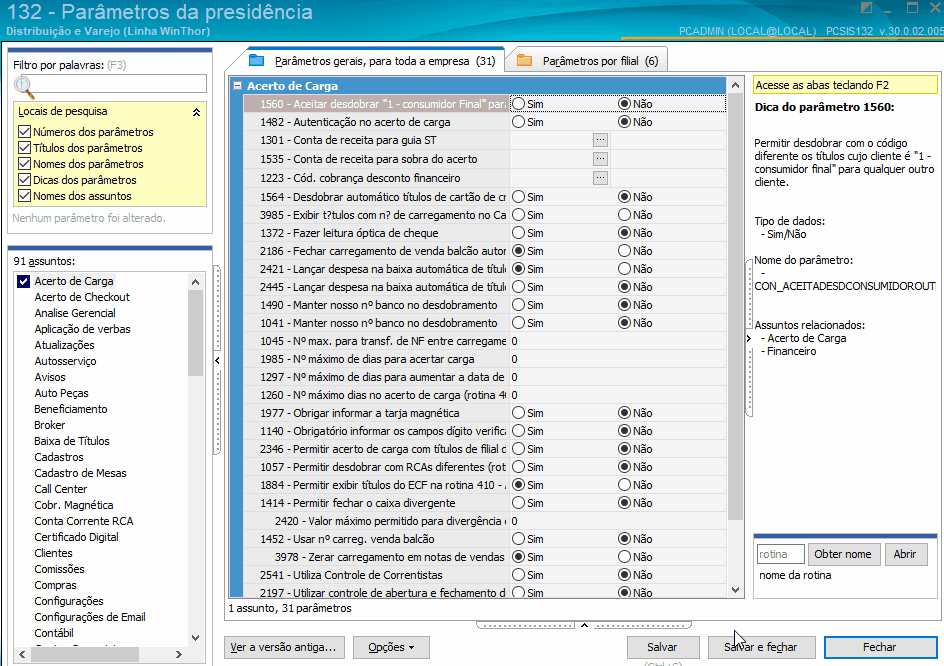The width and height of the screenshot is (944, 666).
Task: Uncheck Dicas dos parâmetros
Action: tap(25, 180)
